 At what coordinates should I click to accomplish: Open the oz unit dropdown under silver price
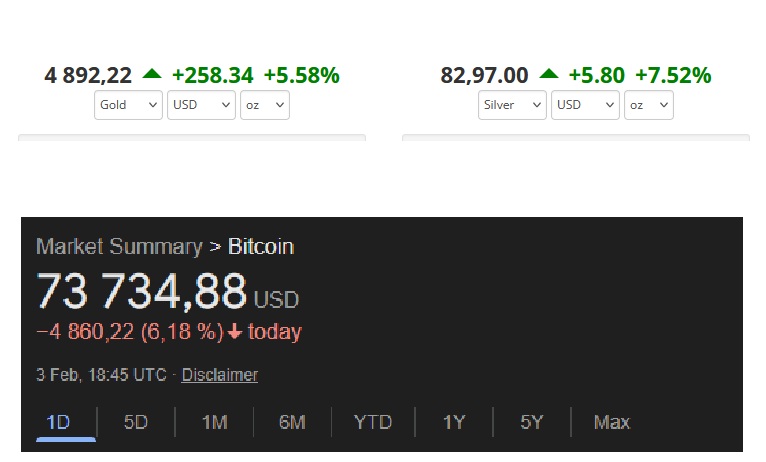pyautogui.click(x=649, y=105)
